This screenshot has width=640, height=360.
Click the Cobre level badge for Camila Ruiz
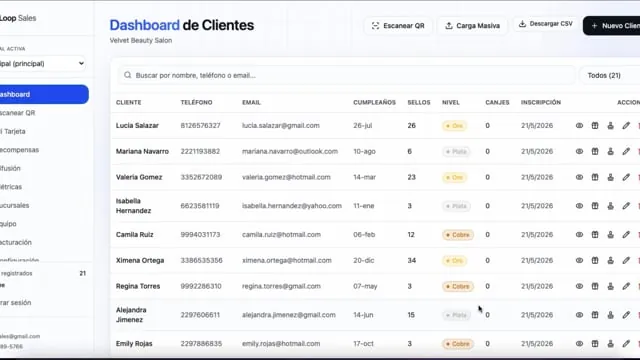pyautogui.click(x=458, y=235)
